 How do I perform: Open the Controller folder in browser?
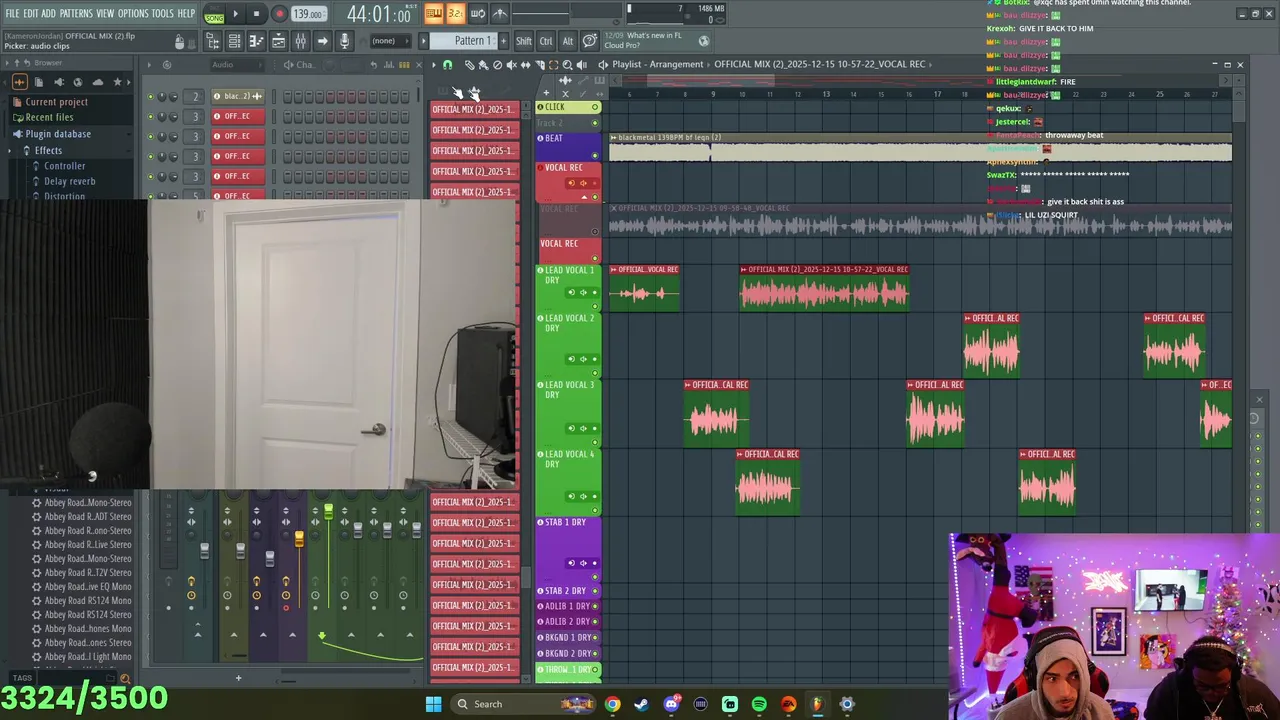(x=64, y=166)
